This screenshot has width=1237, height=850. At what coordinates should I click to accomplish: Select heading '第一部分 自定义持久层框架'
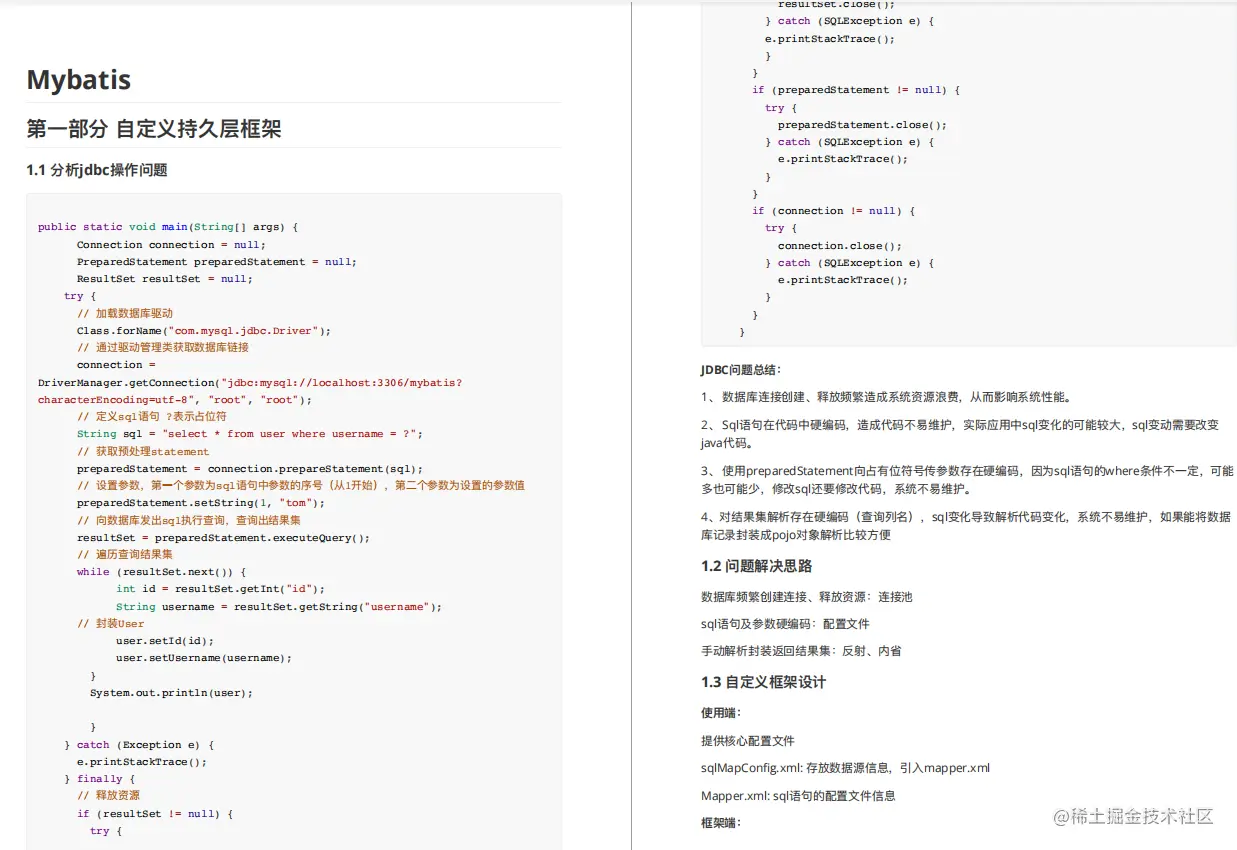coord(154,129)
